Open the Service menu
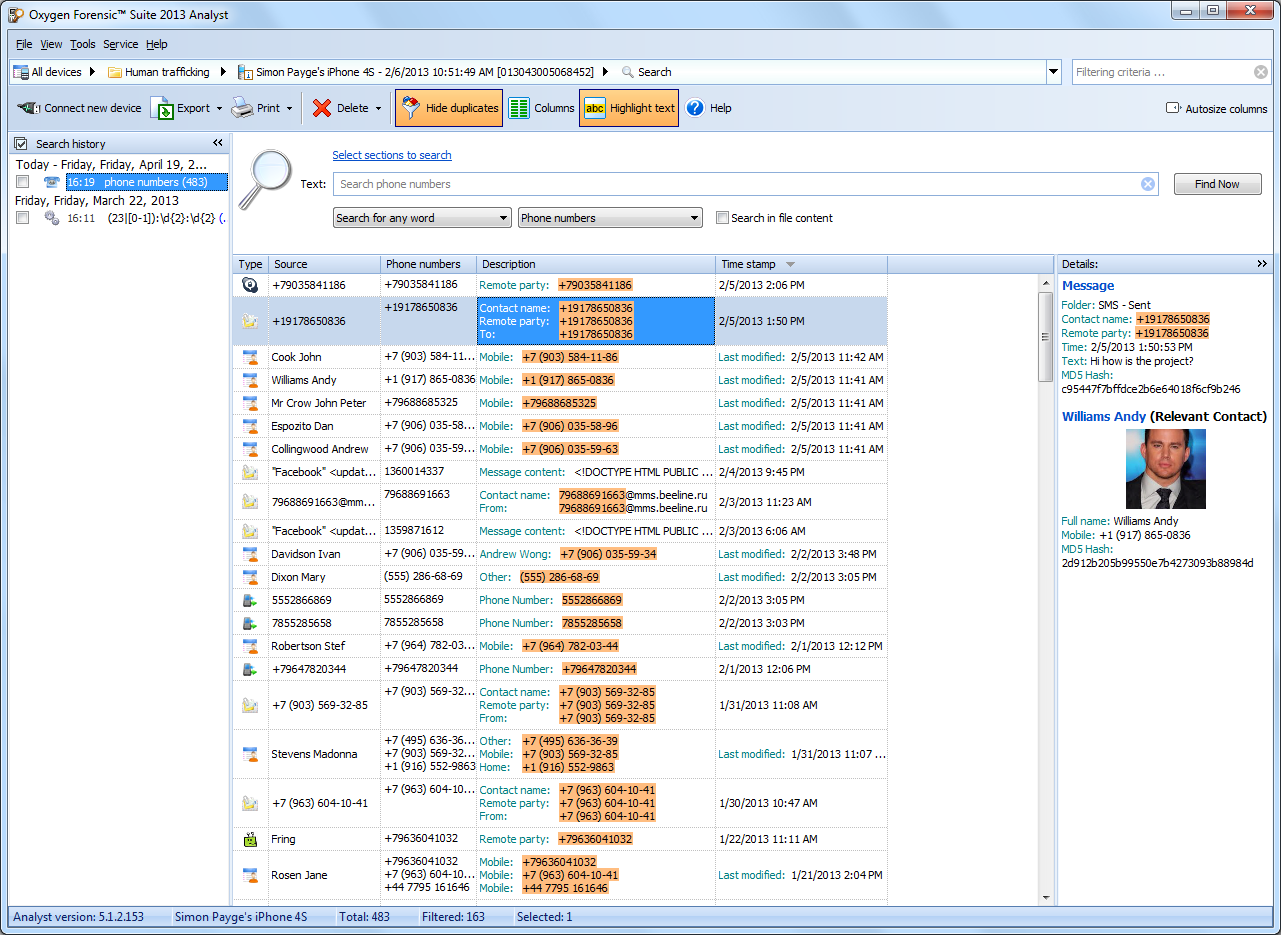1281x935 pixels. coord(121,44)
